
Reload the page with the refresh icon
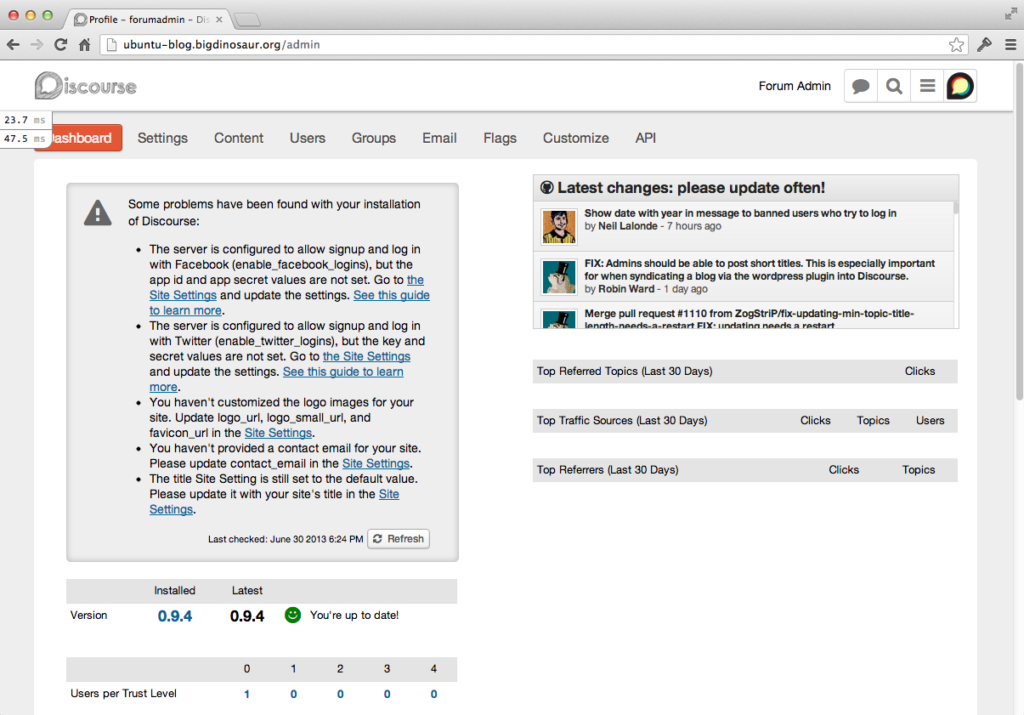click(61, 45)
